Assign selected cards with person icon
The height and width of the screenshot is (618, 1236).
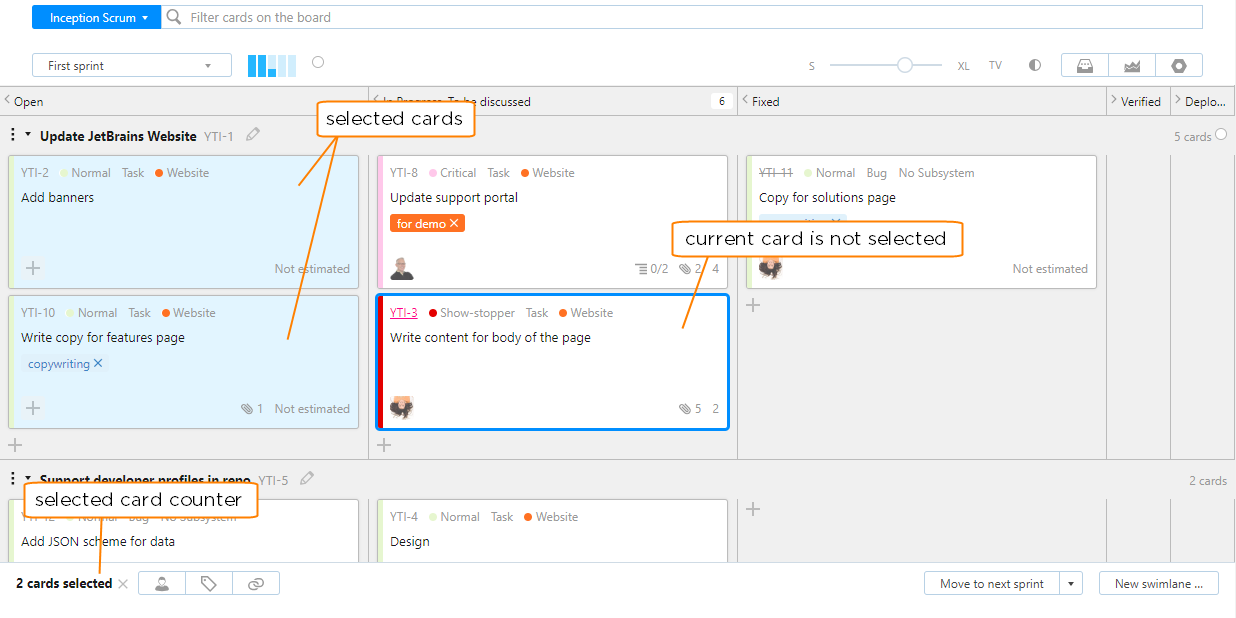tap(162, 584)
